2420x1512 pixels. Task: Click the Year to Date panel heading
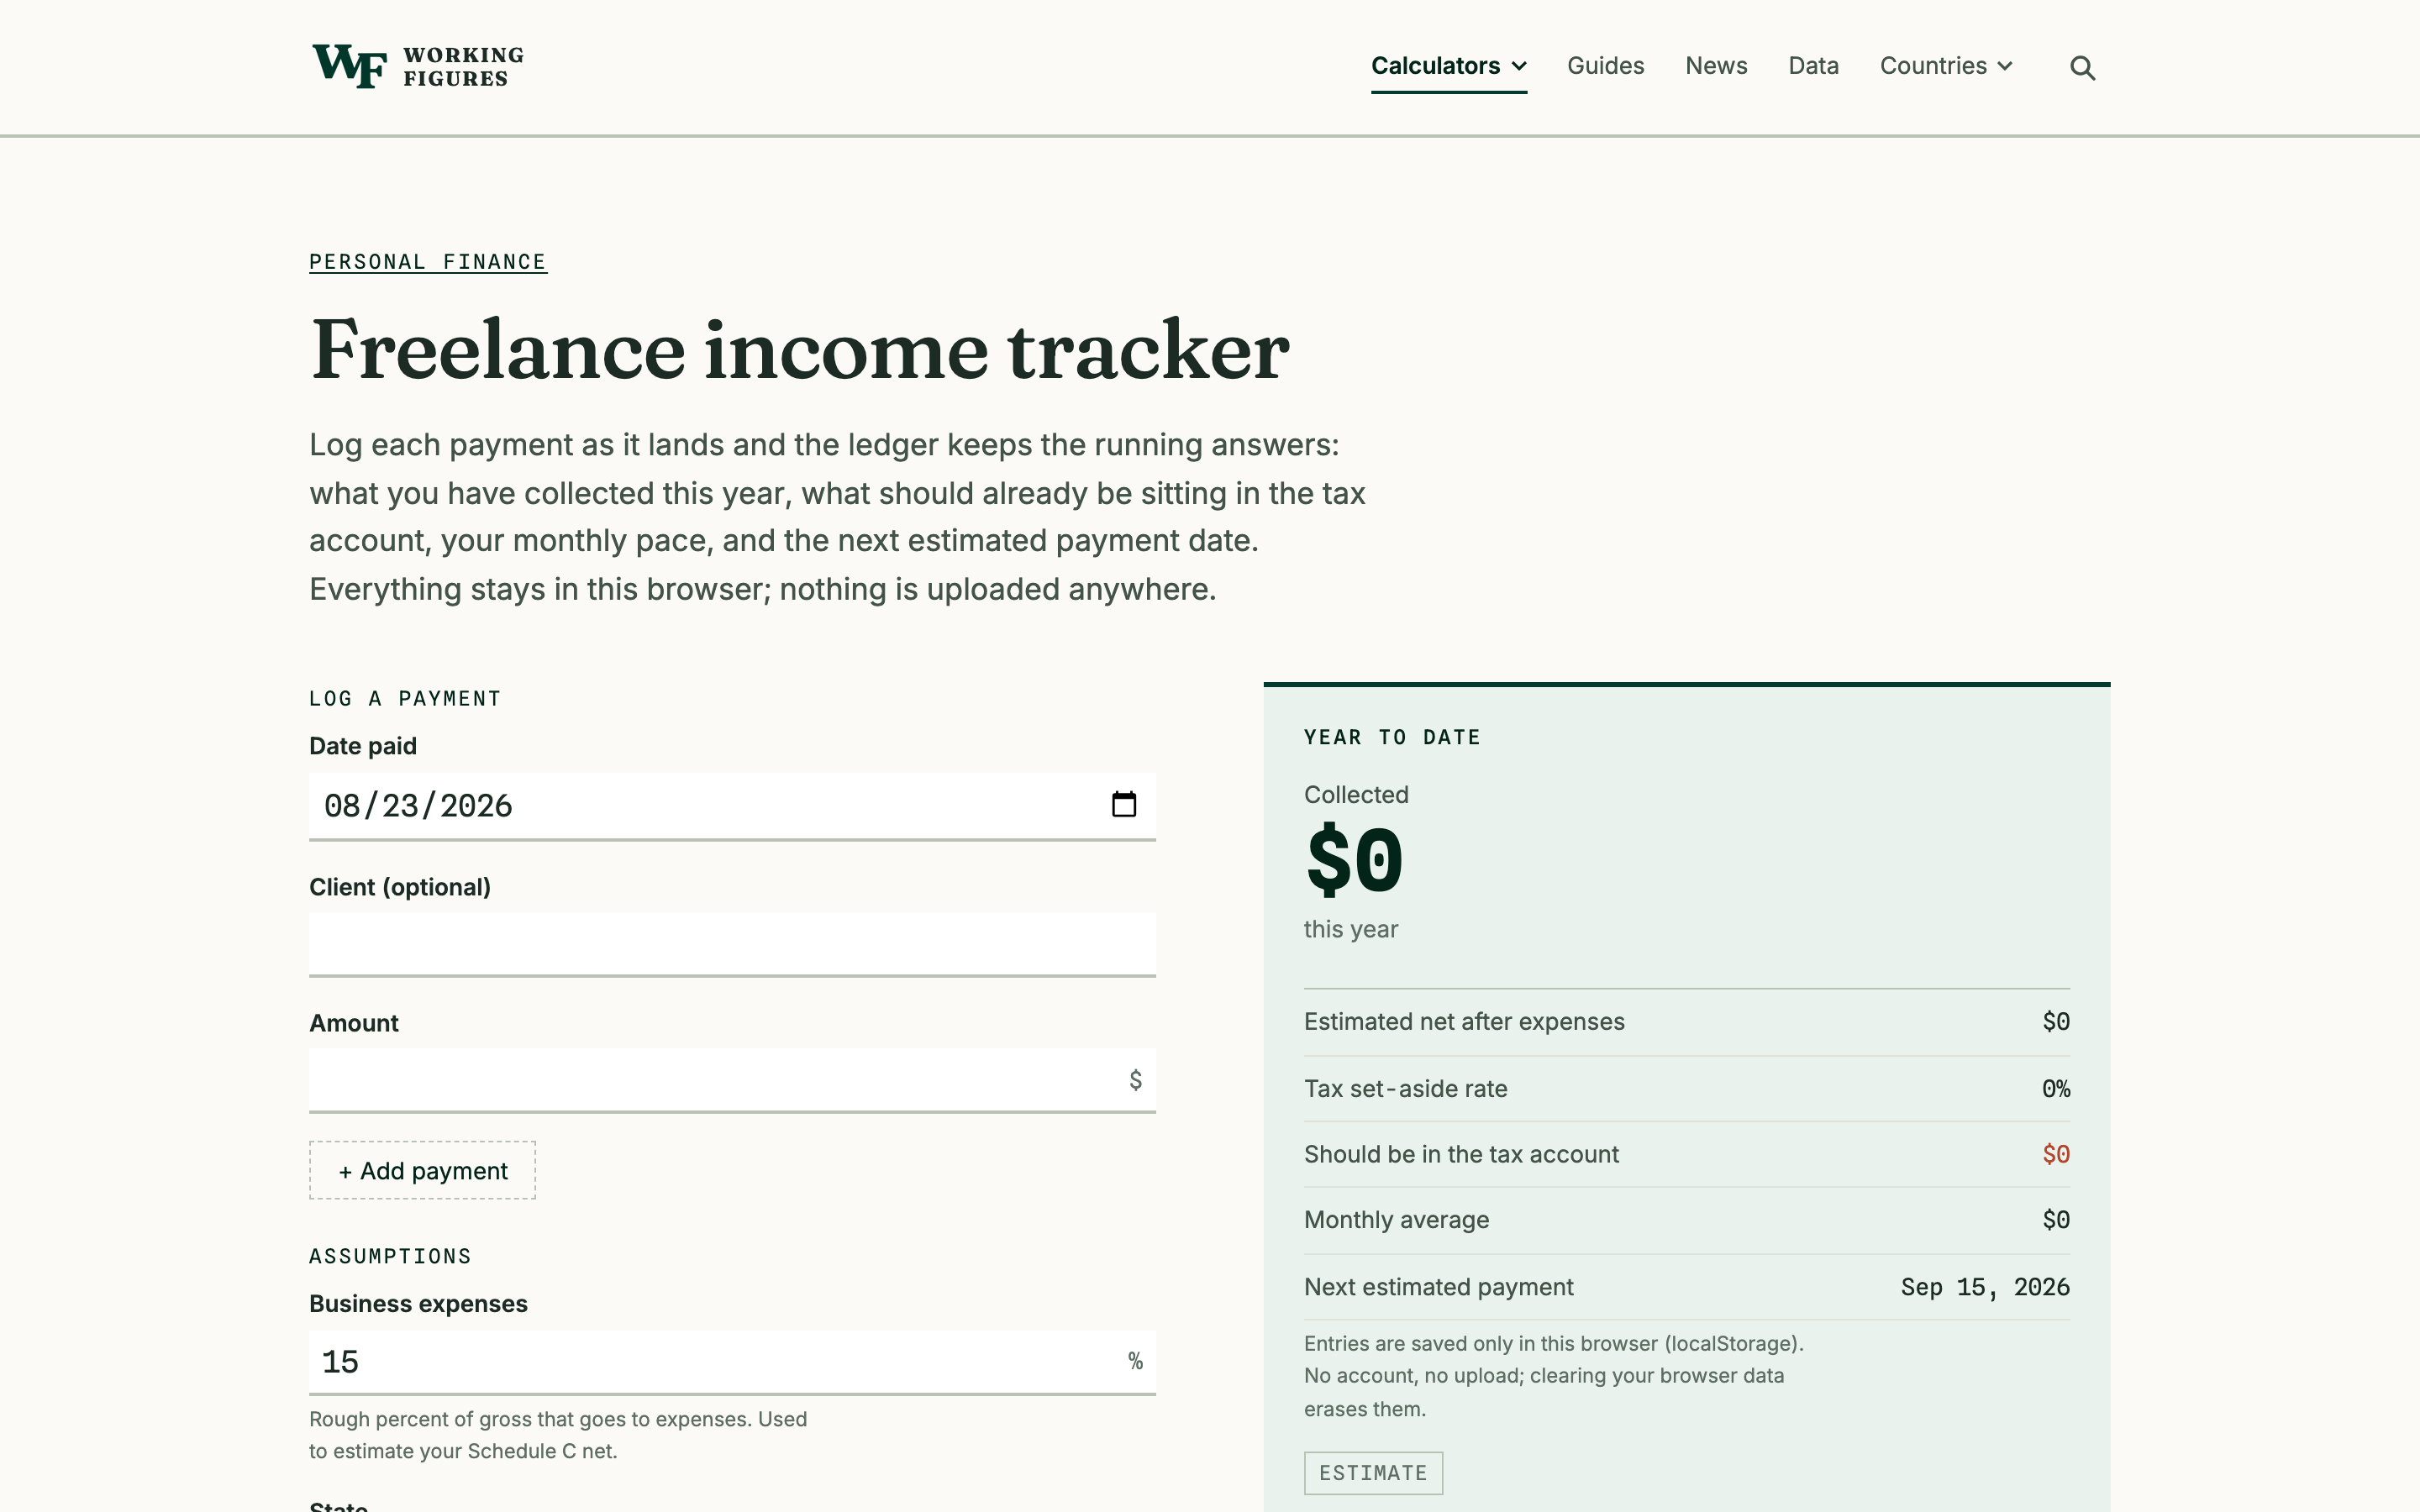tap(1392, 738)
